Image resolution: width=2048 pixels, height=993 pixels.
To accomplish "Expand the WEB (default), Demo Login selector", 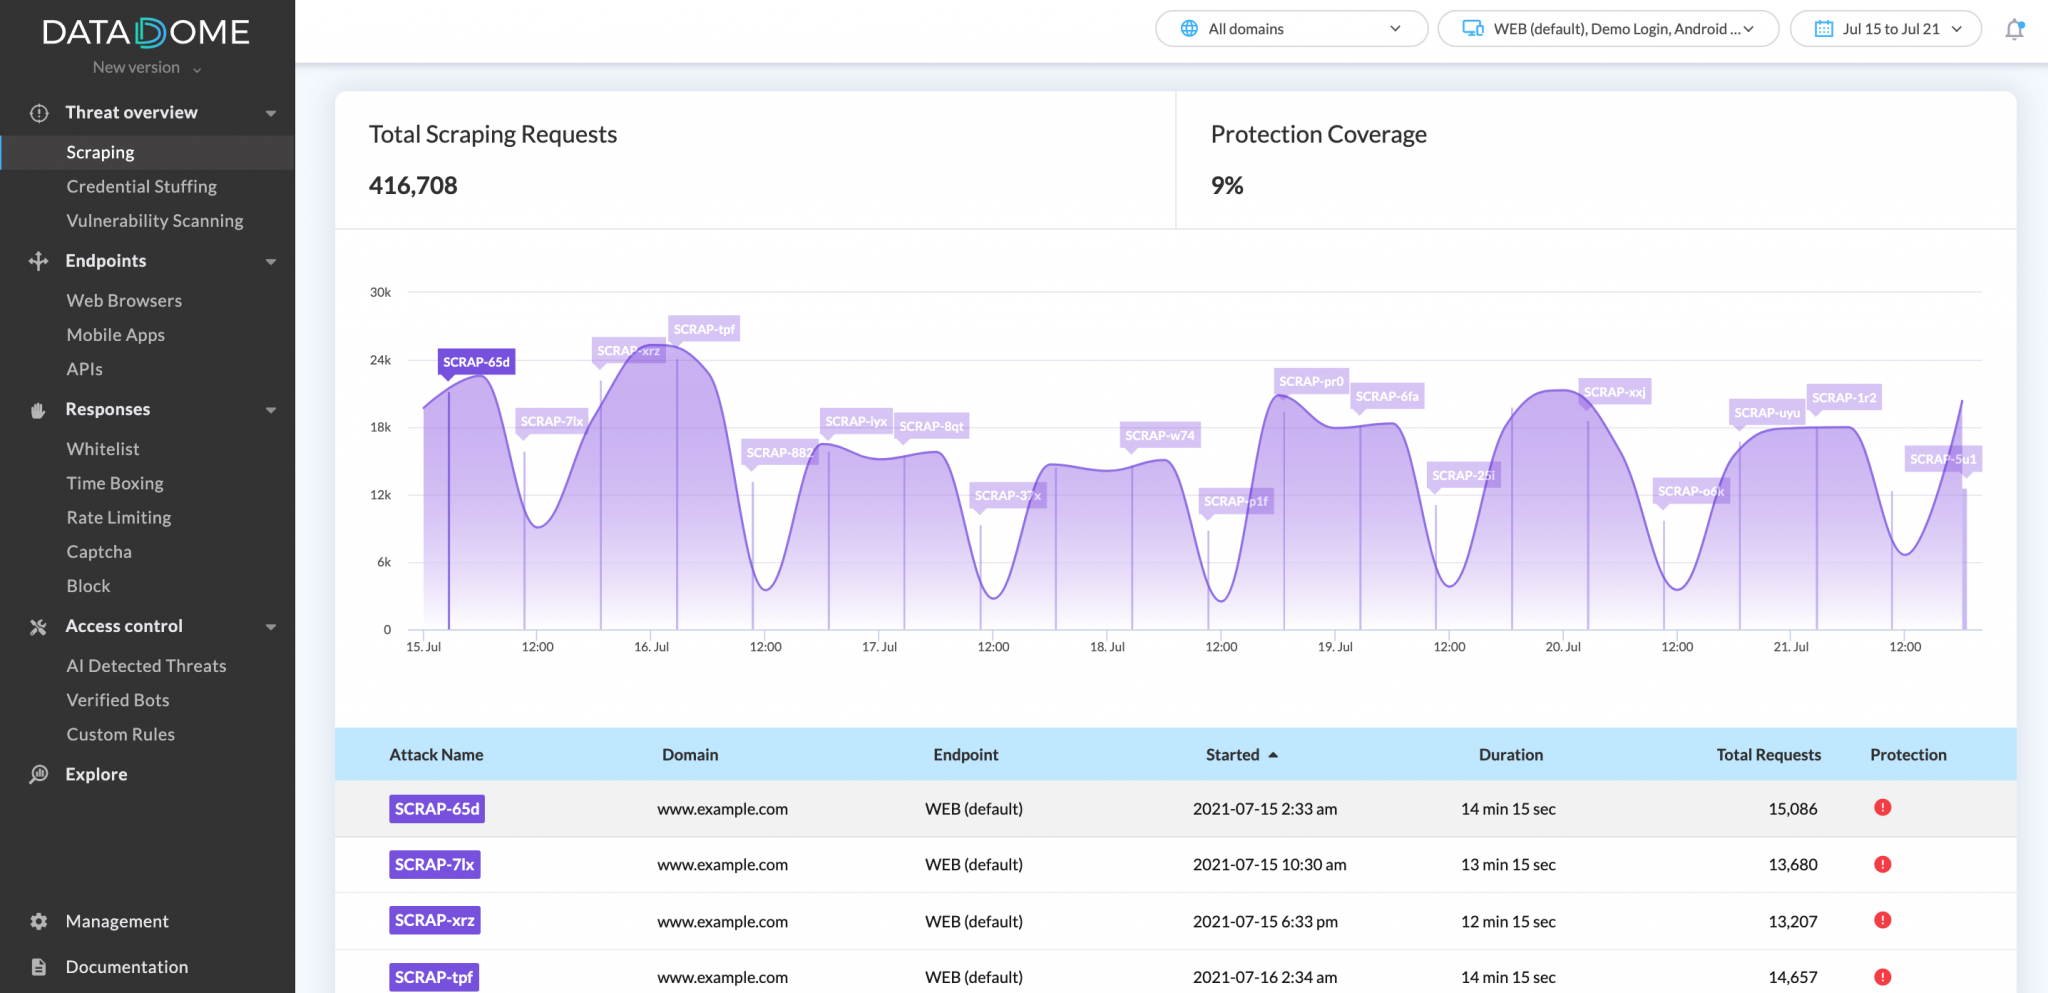I will pyautogui.click(x=1606, y=29).
